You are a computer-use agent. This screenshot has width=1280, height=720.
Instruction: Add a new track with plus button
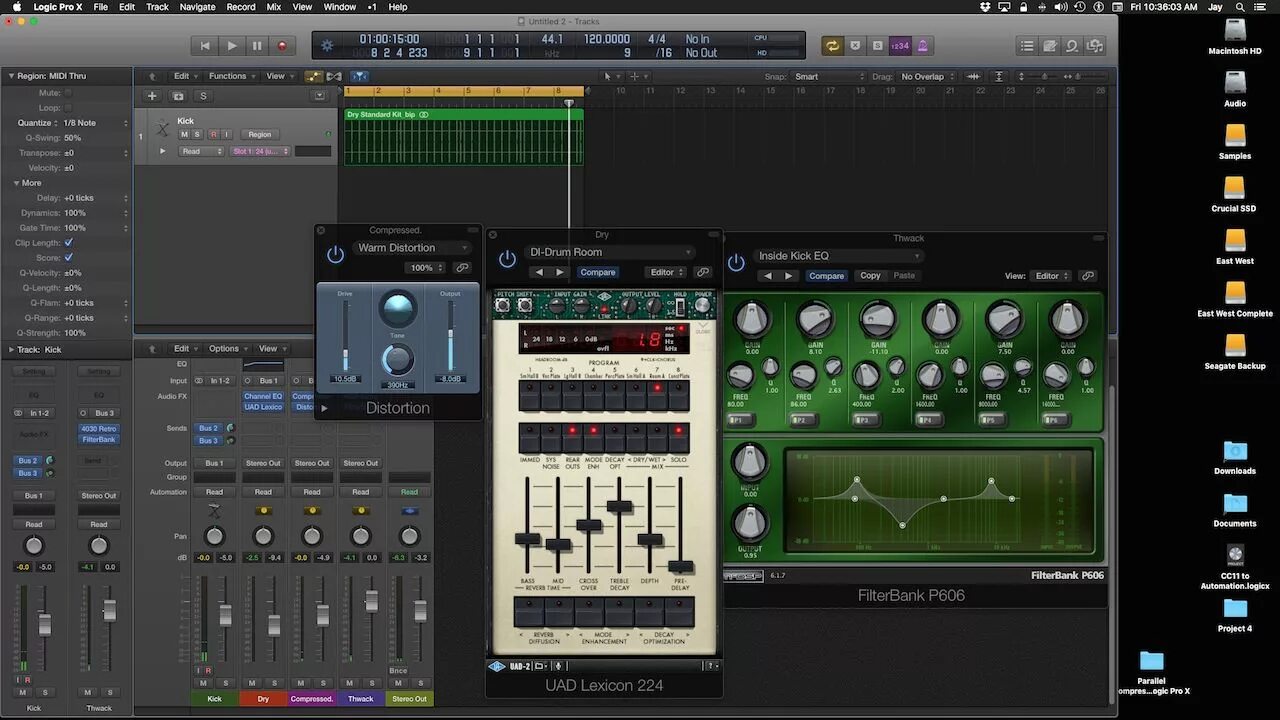click(152, 96)
